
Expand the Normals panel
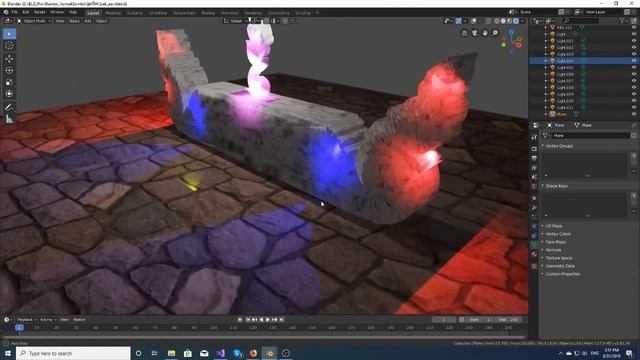(x=553, y=250)
